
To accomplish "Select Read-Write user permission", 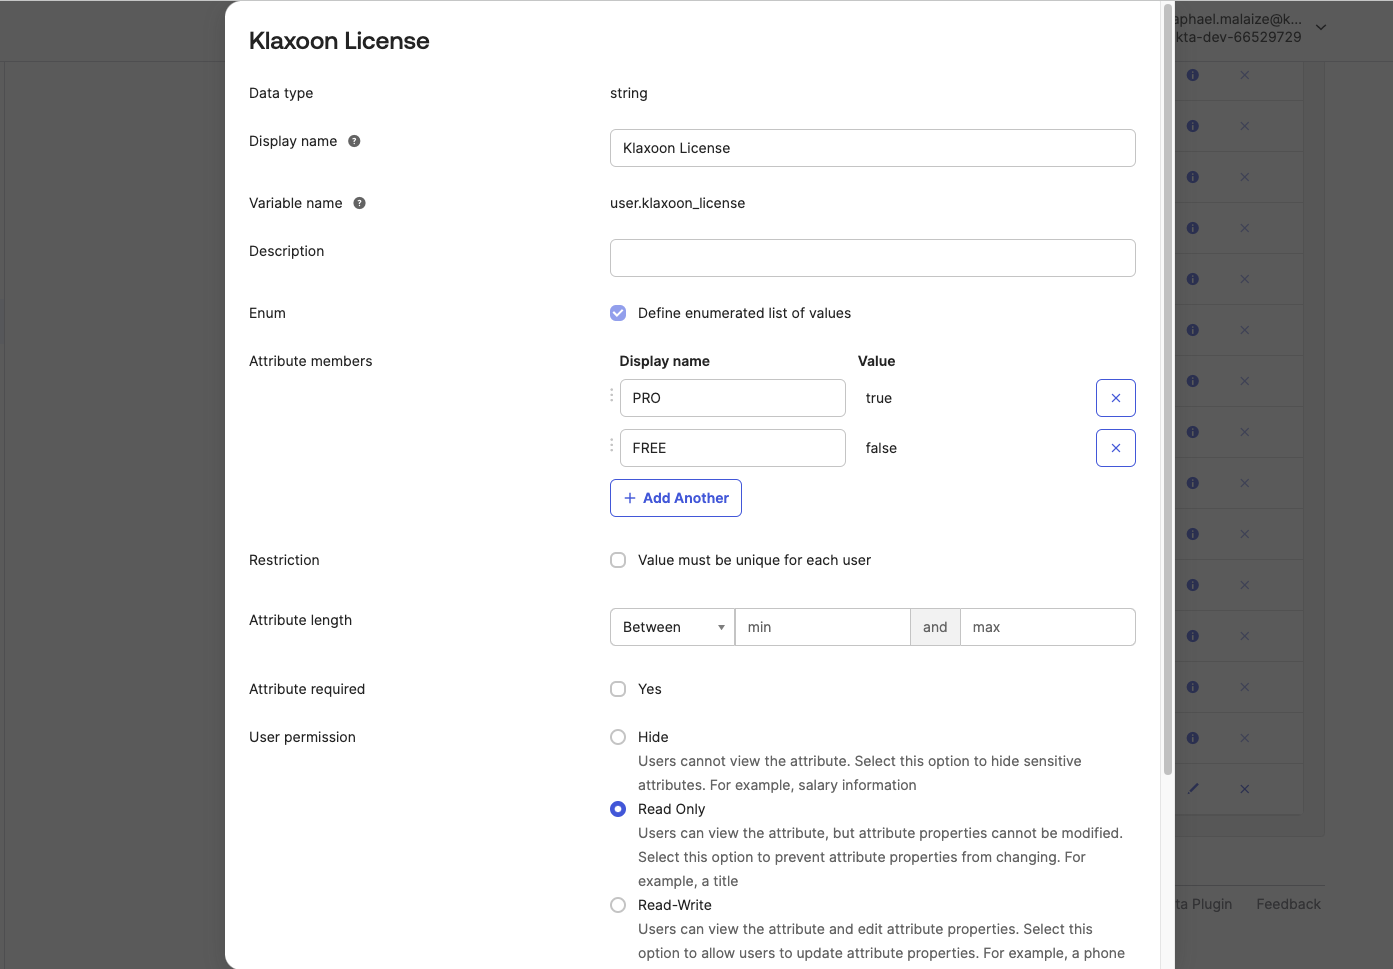I will [618, 905].
